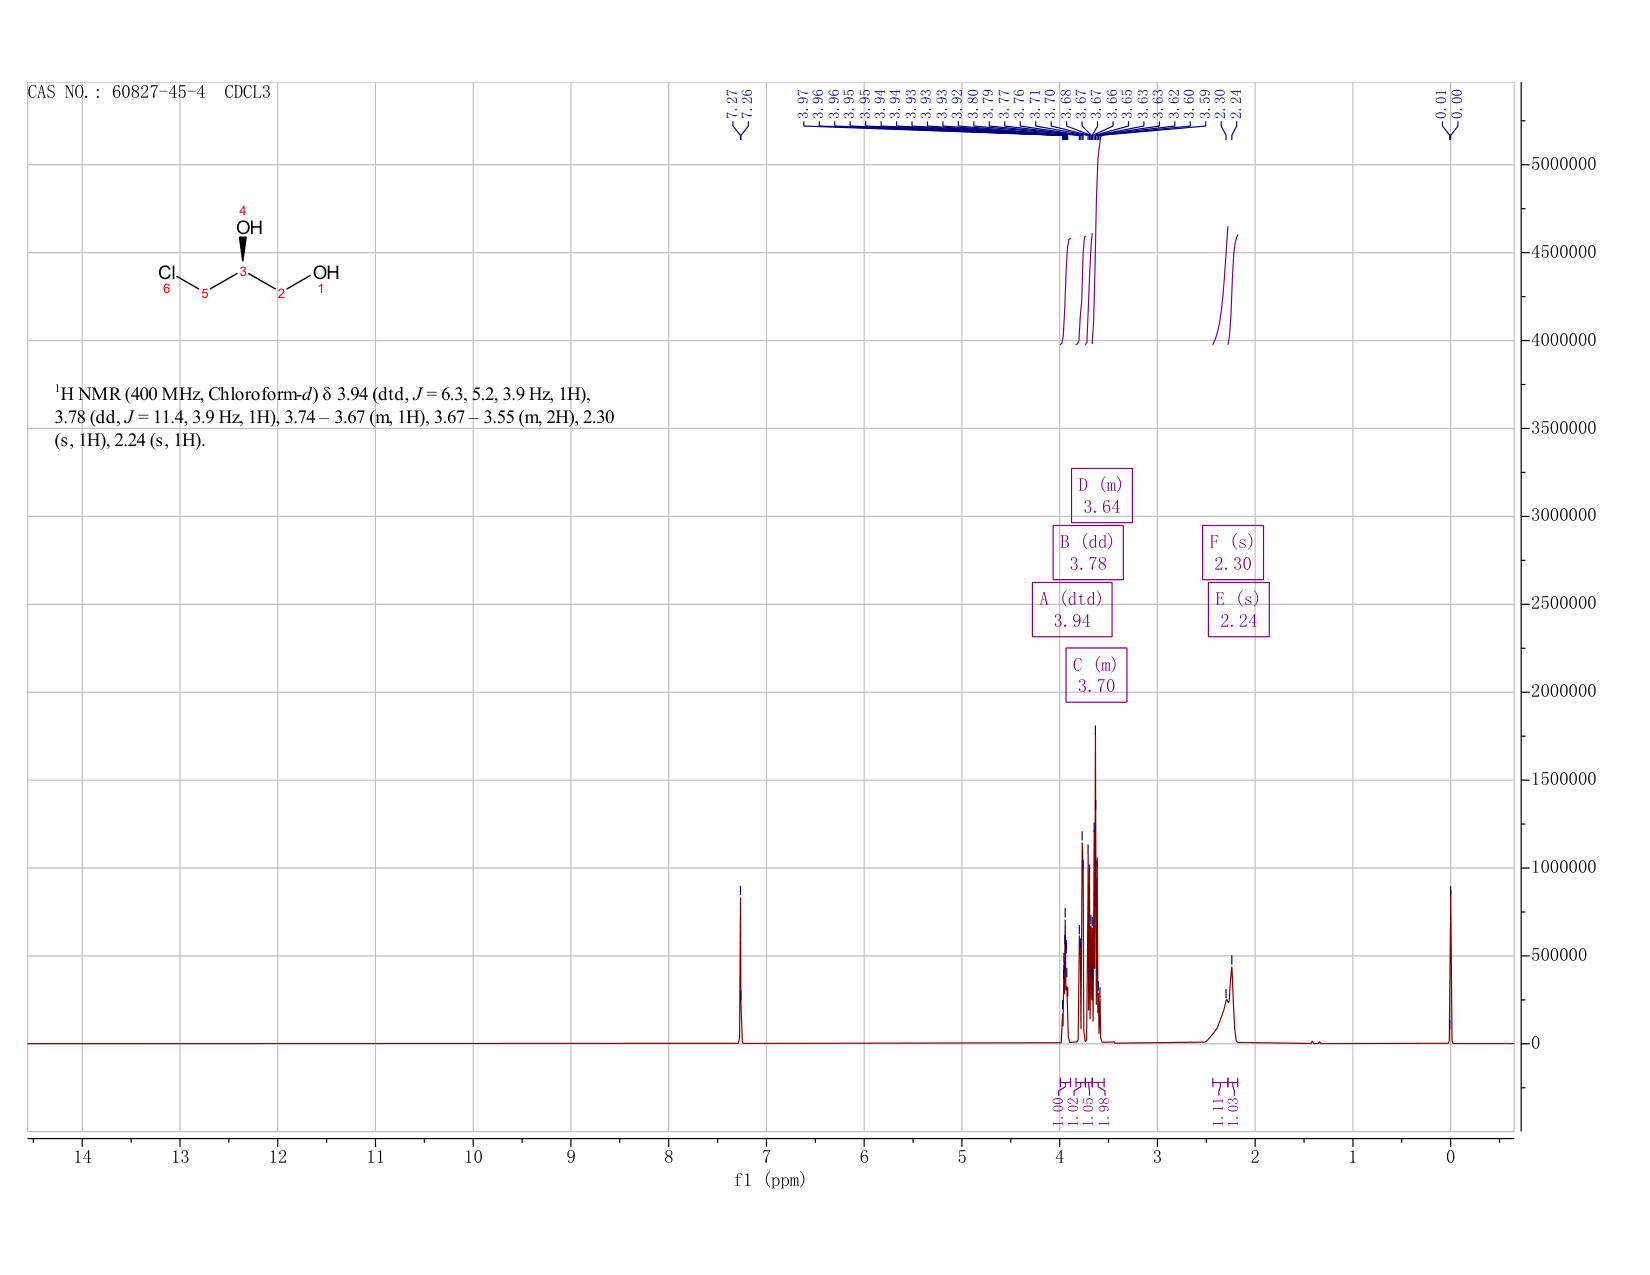Click the CAS NO.: 60827-45-4 CDCL3 title text
This screenshot has height=1275, width=1650.
pyautogui.click(x=149, y=92)
